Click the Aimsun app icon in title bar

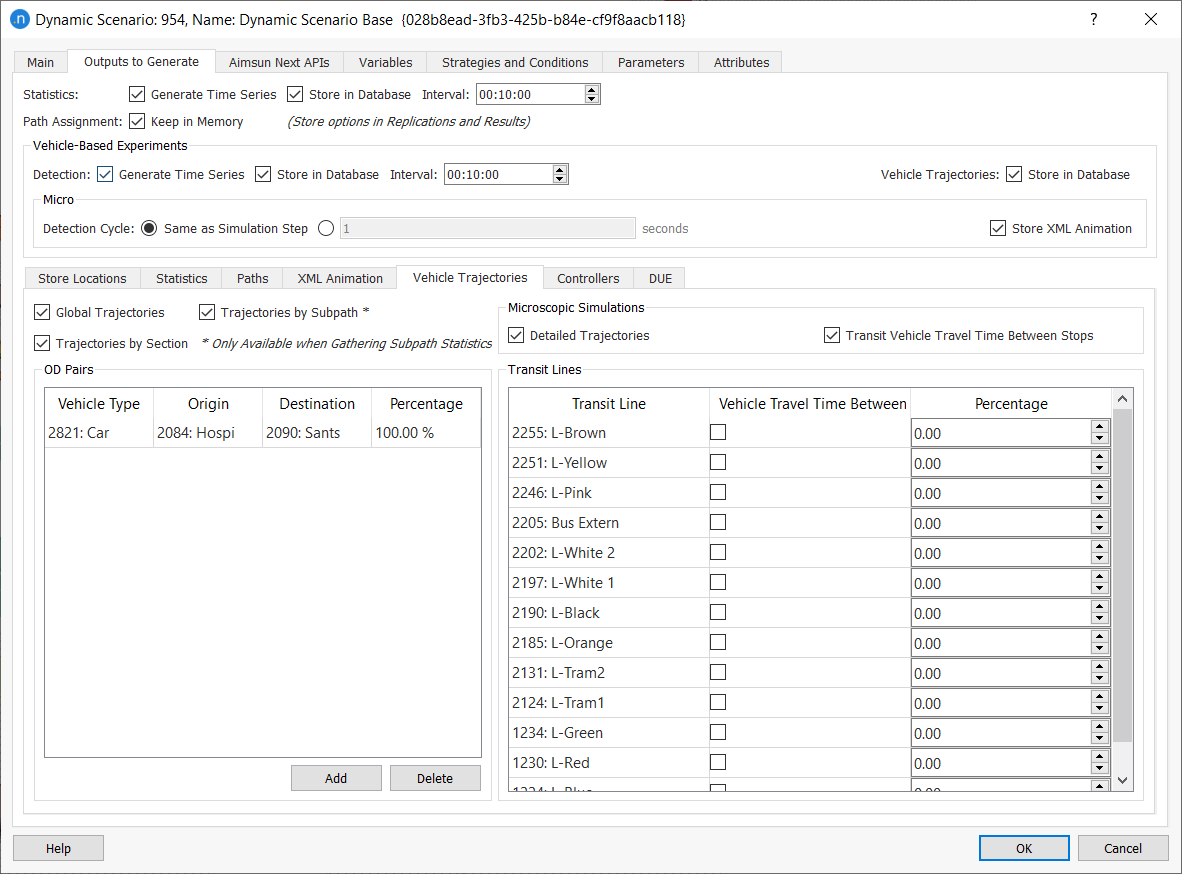pyautogui.click(x=19, y=20)
